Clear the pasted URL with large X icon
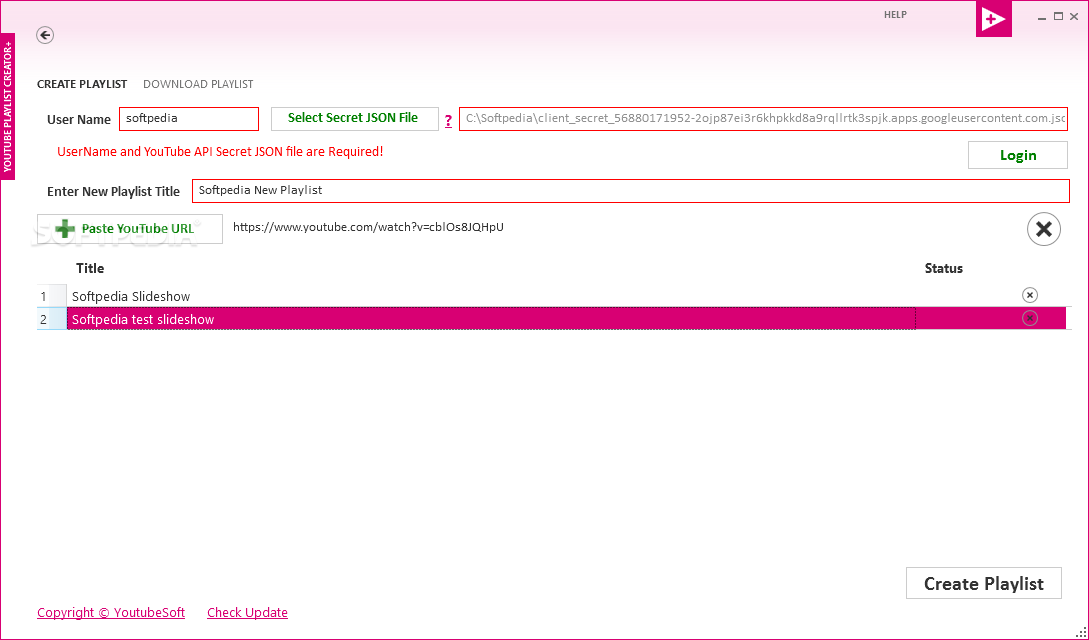1089x640 pixels. click(x=1043, y=229)
